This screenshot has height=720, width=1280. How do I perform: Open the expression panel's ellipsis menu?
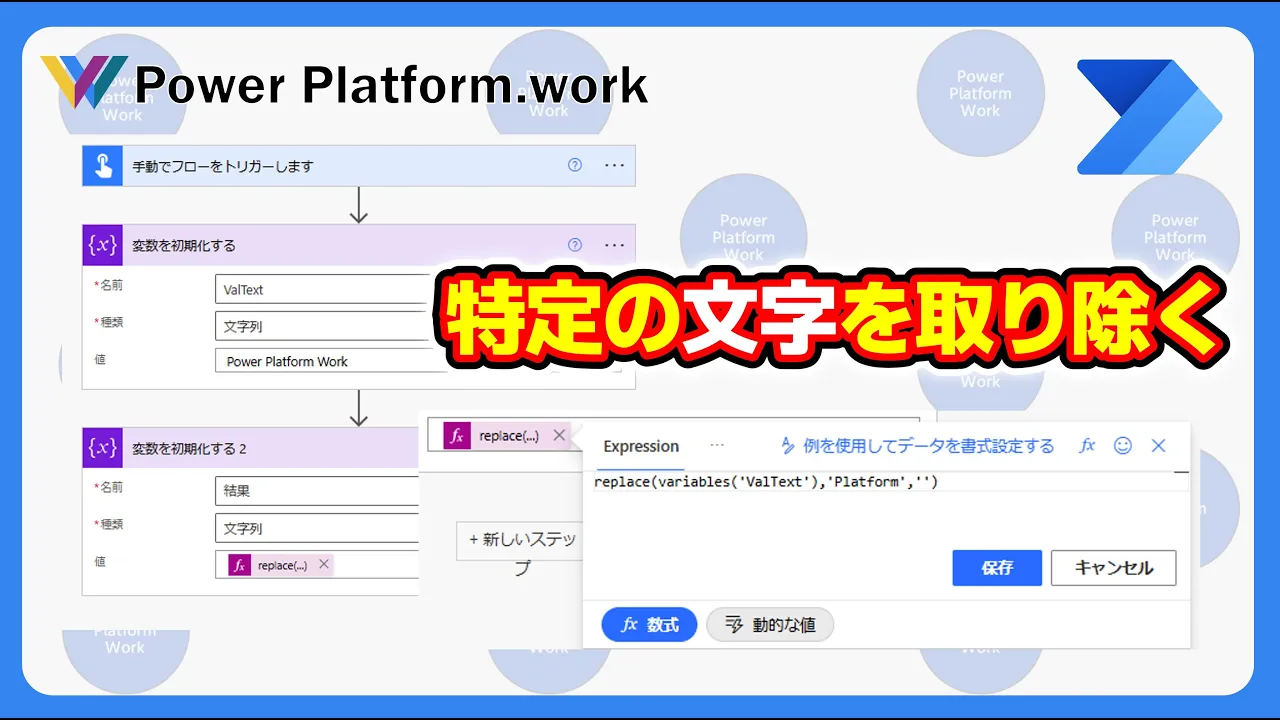click(x=716, y=446)
